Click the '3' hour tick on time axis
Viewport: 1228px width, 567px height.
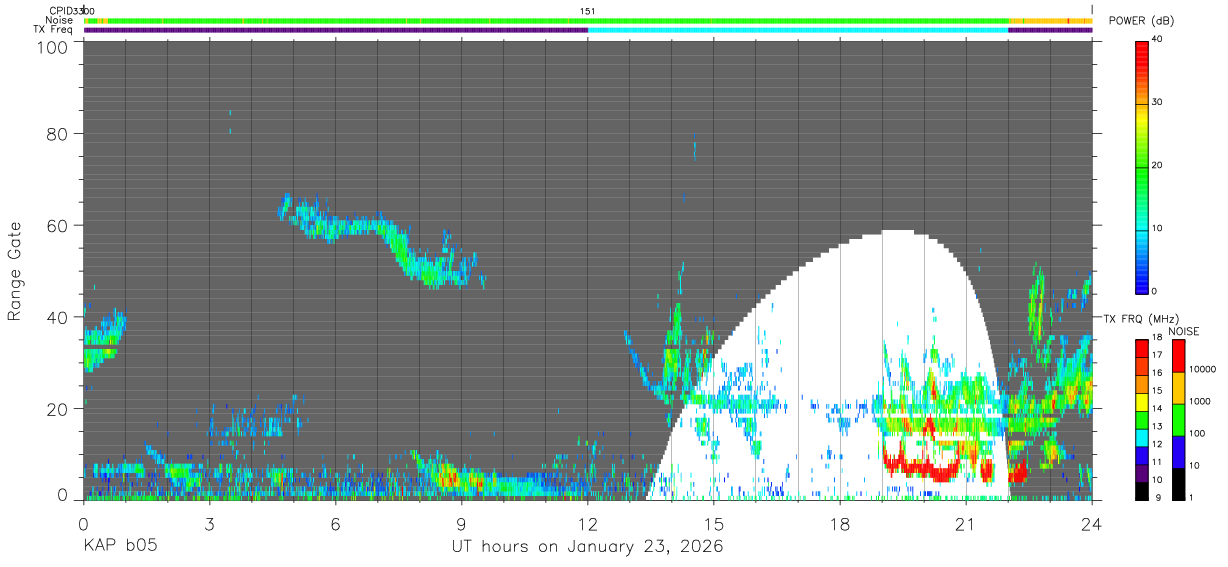209,524
